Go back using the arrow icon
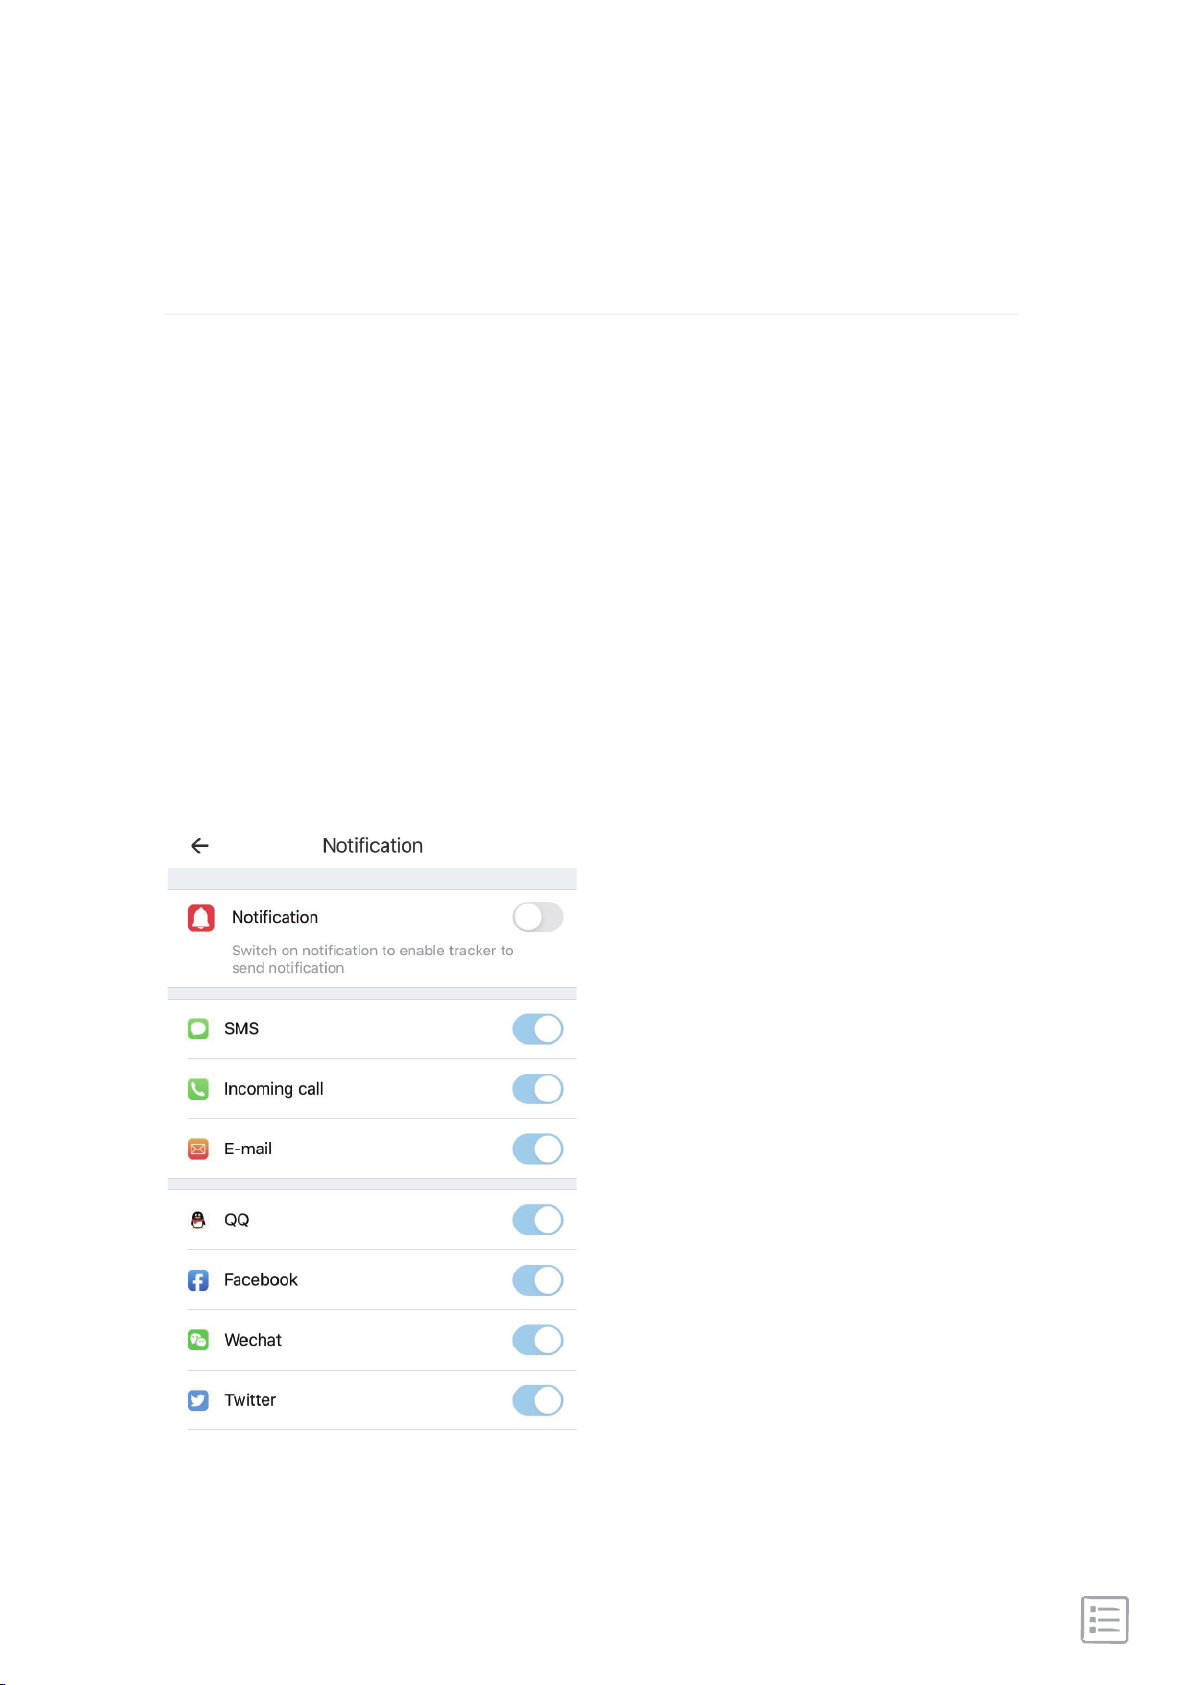The height and width of the screenshot is (1685, 1192). click(200, 846)
